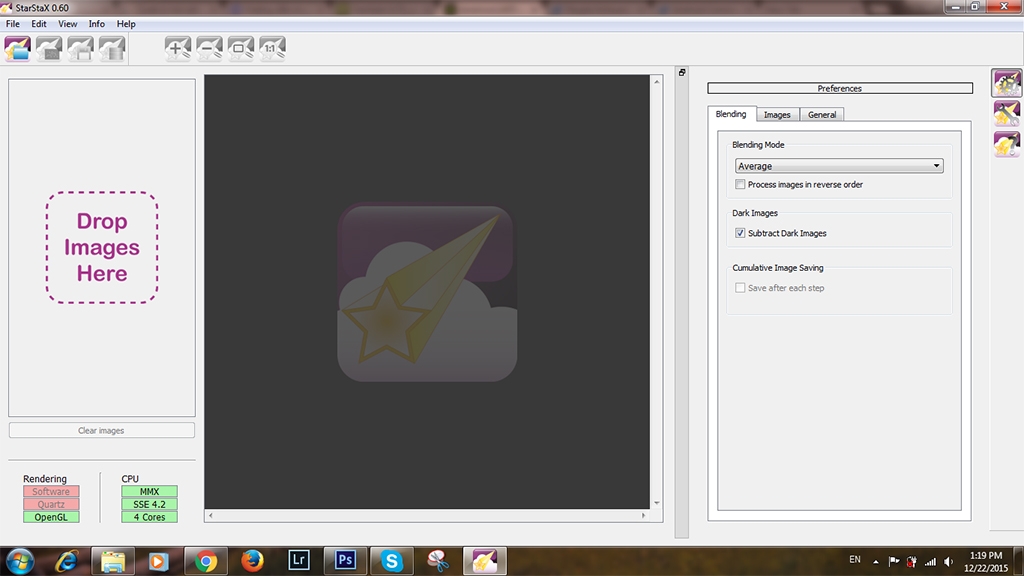Click the volume speaker tray icon
The image size is (1024, 576).
tap(948, 561)
